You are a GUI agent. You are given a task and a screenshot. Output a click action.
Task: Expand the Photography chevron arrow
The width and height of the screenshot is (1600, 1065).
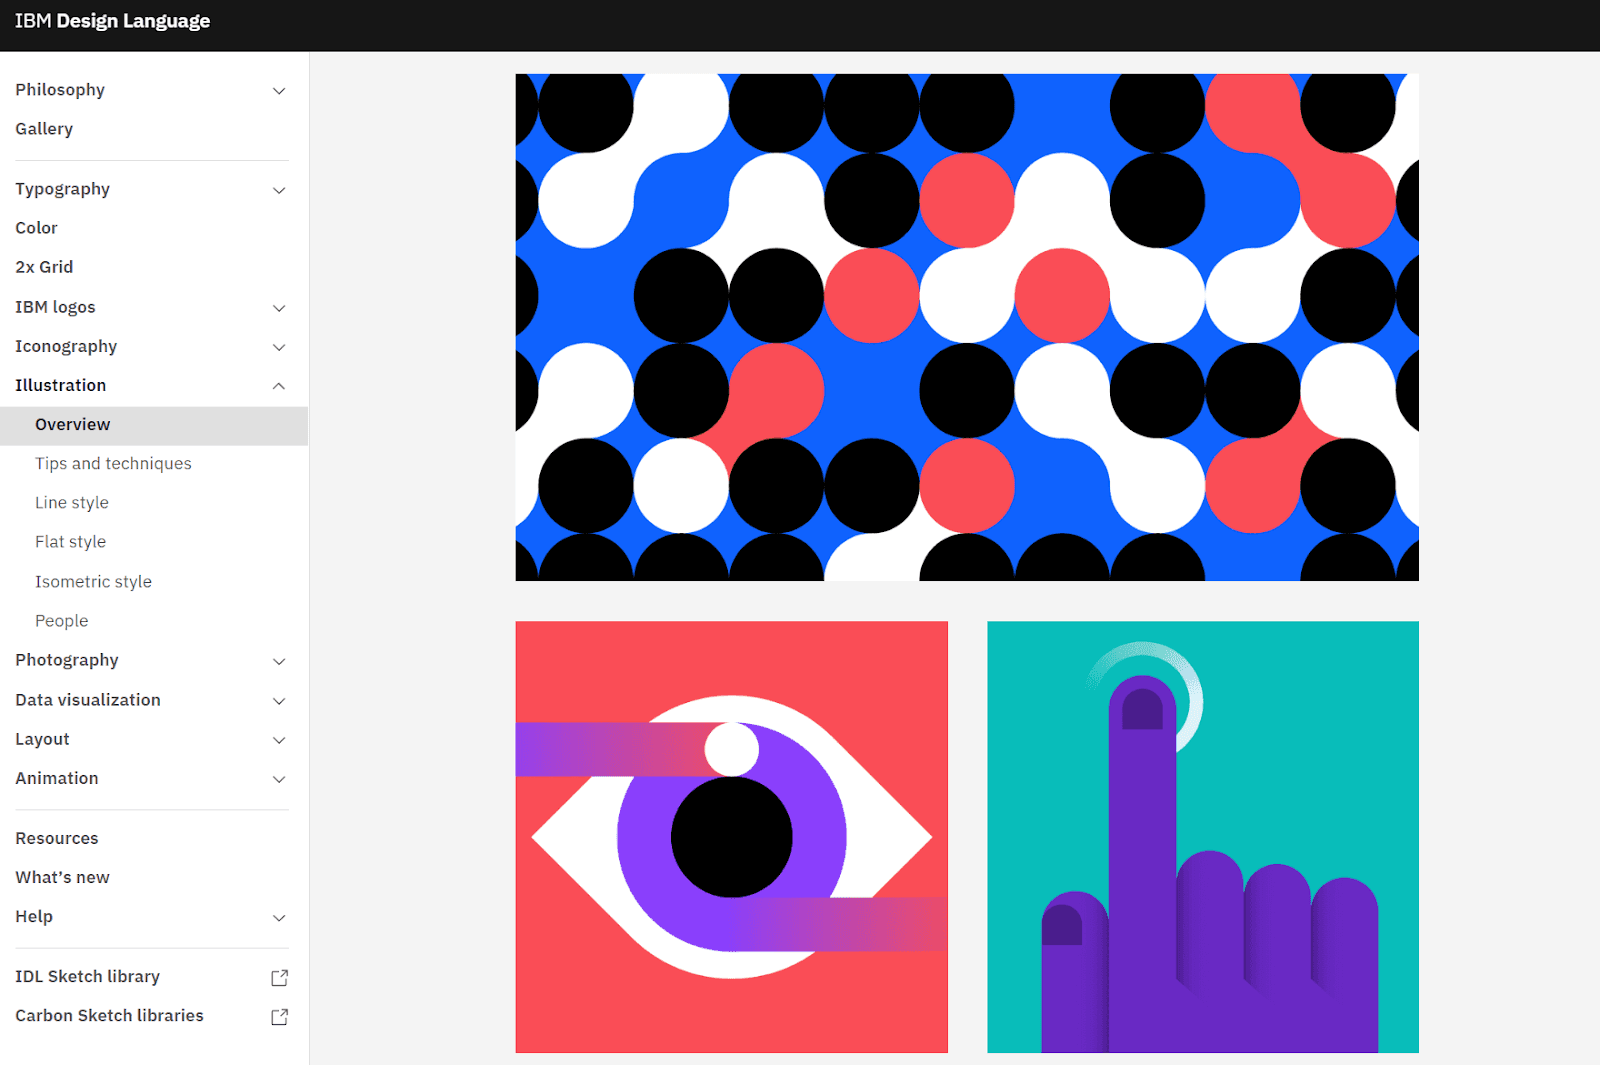point(279,661)
